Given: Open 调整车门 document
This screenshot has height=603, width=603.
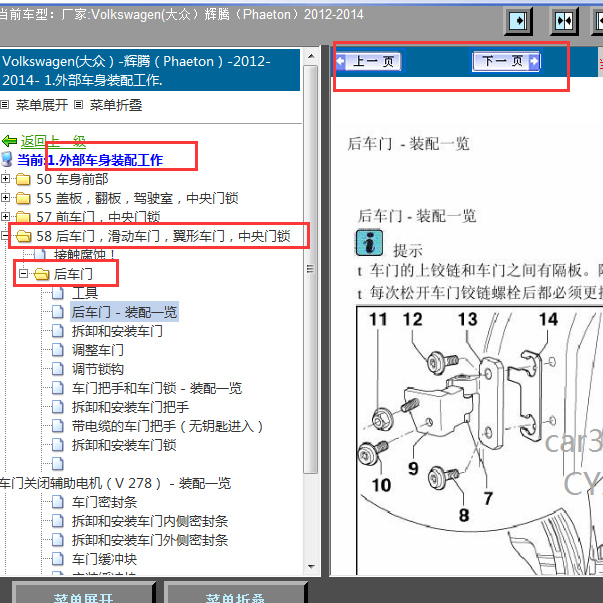Looking at the screenshot, I should [98, 350].
